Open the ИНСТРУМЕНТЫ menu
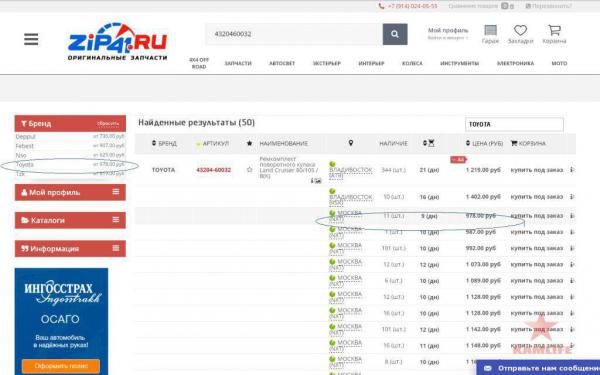Screen dimensions: 600x375 pos(460,63)
